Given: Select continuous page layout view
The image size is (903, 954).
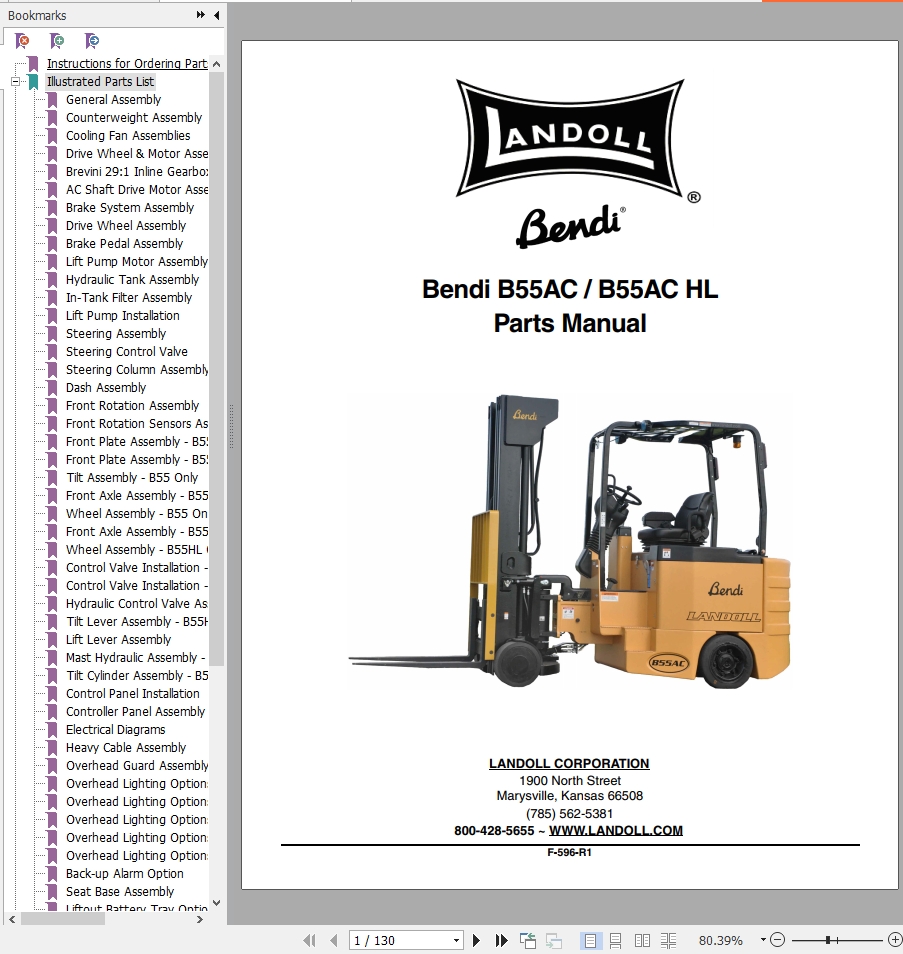Looking at the screenshot, I should pos(615,941).
